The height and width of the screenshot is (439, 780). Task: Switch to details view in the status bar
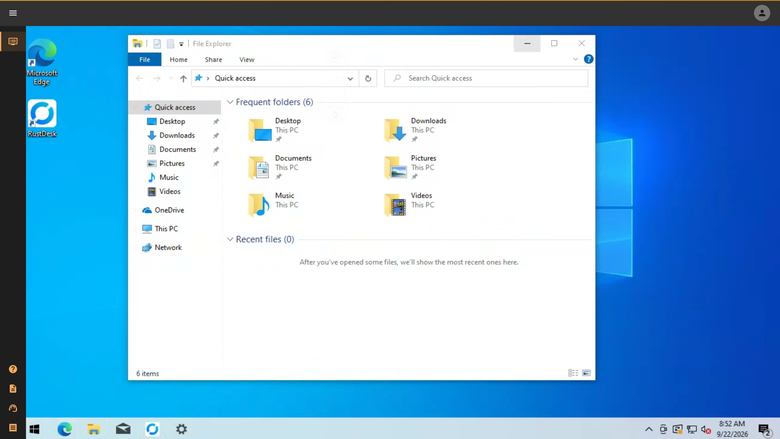point(573,373)
